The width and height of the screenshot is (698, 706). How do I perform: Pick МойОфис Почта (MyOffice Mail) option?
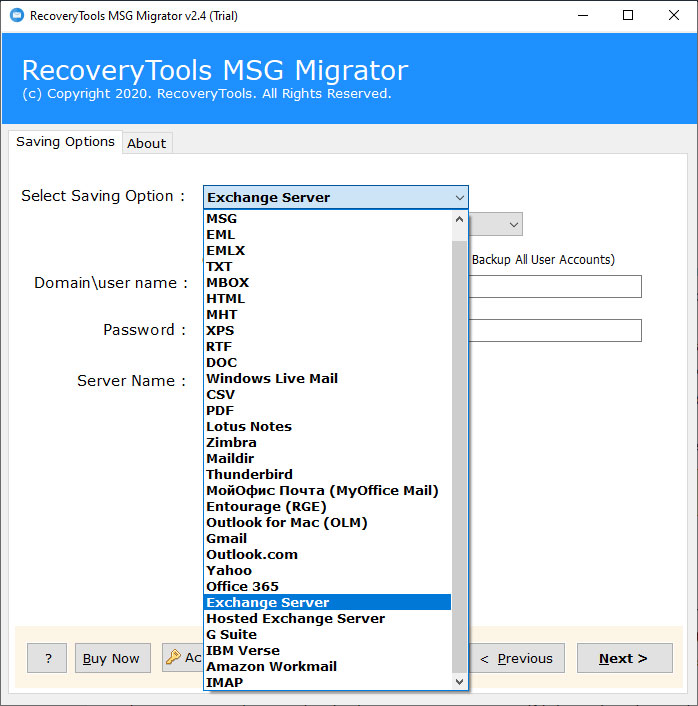click(x=327, y=490)
